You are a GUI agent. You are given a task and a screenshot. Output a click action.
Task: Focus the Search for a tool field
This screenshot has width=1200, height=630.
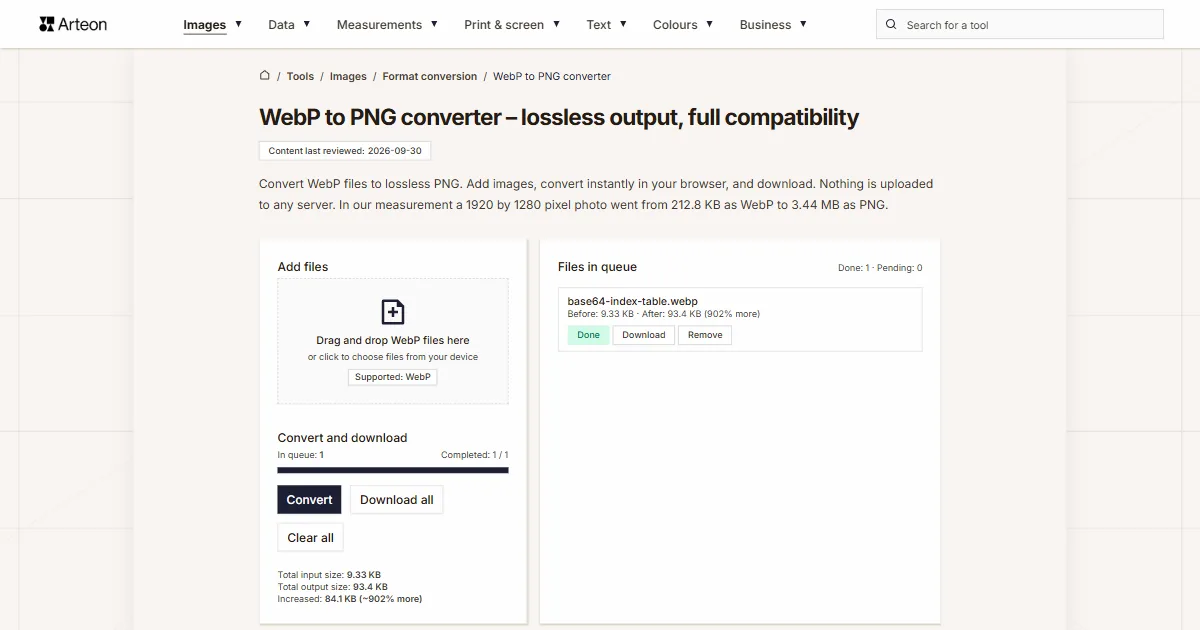coord(1020,24)
